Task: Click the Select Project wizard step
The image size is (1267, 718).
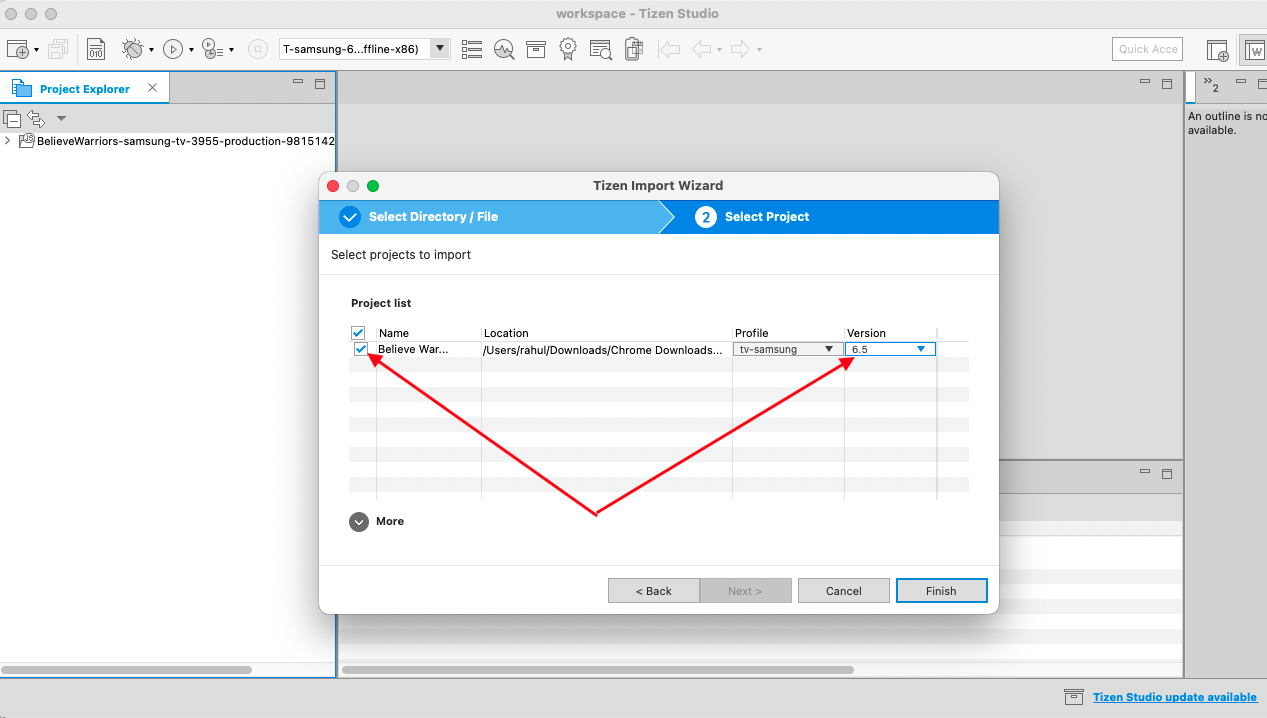Action: coord(830,217)
